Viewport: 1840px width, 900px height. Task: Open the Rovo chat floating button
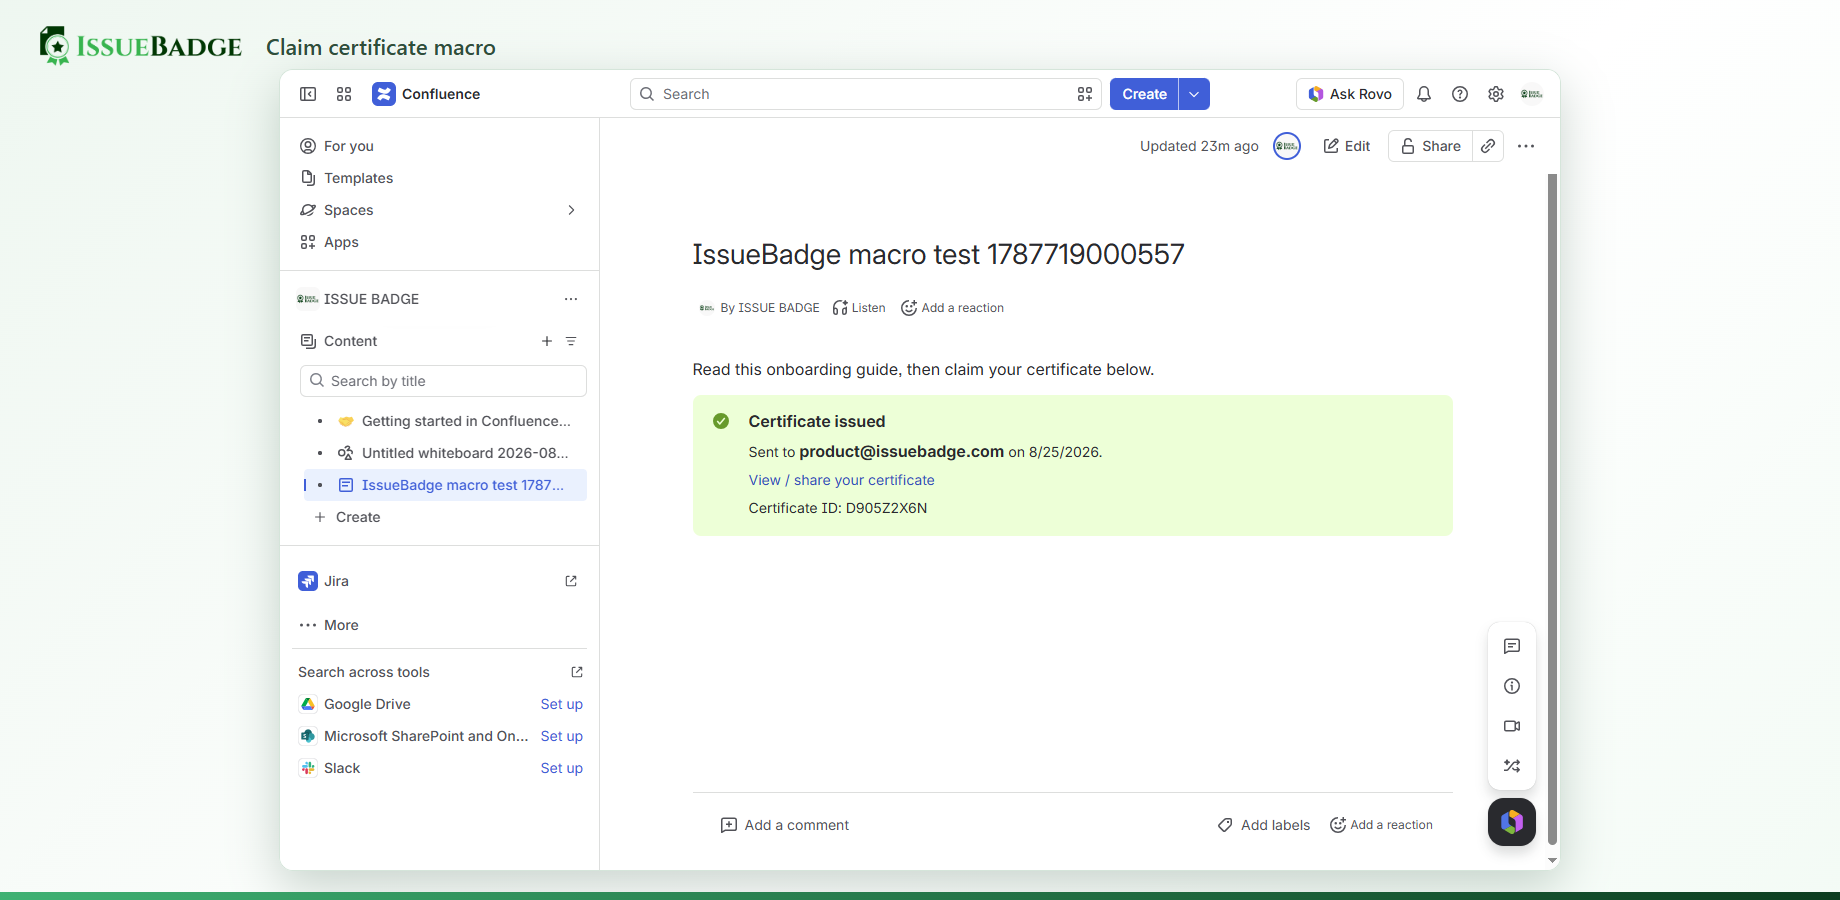pos(1512,822)
